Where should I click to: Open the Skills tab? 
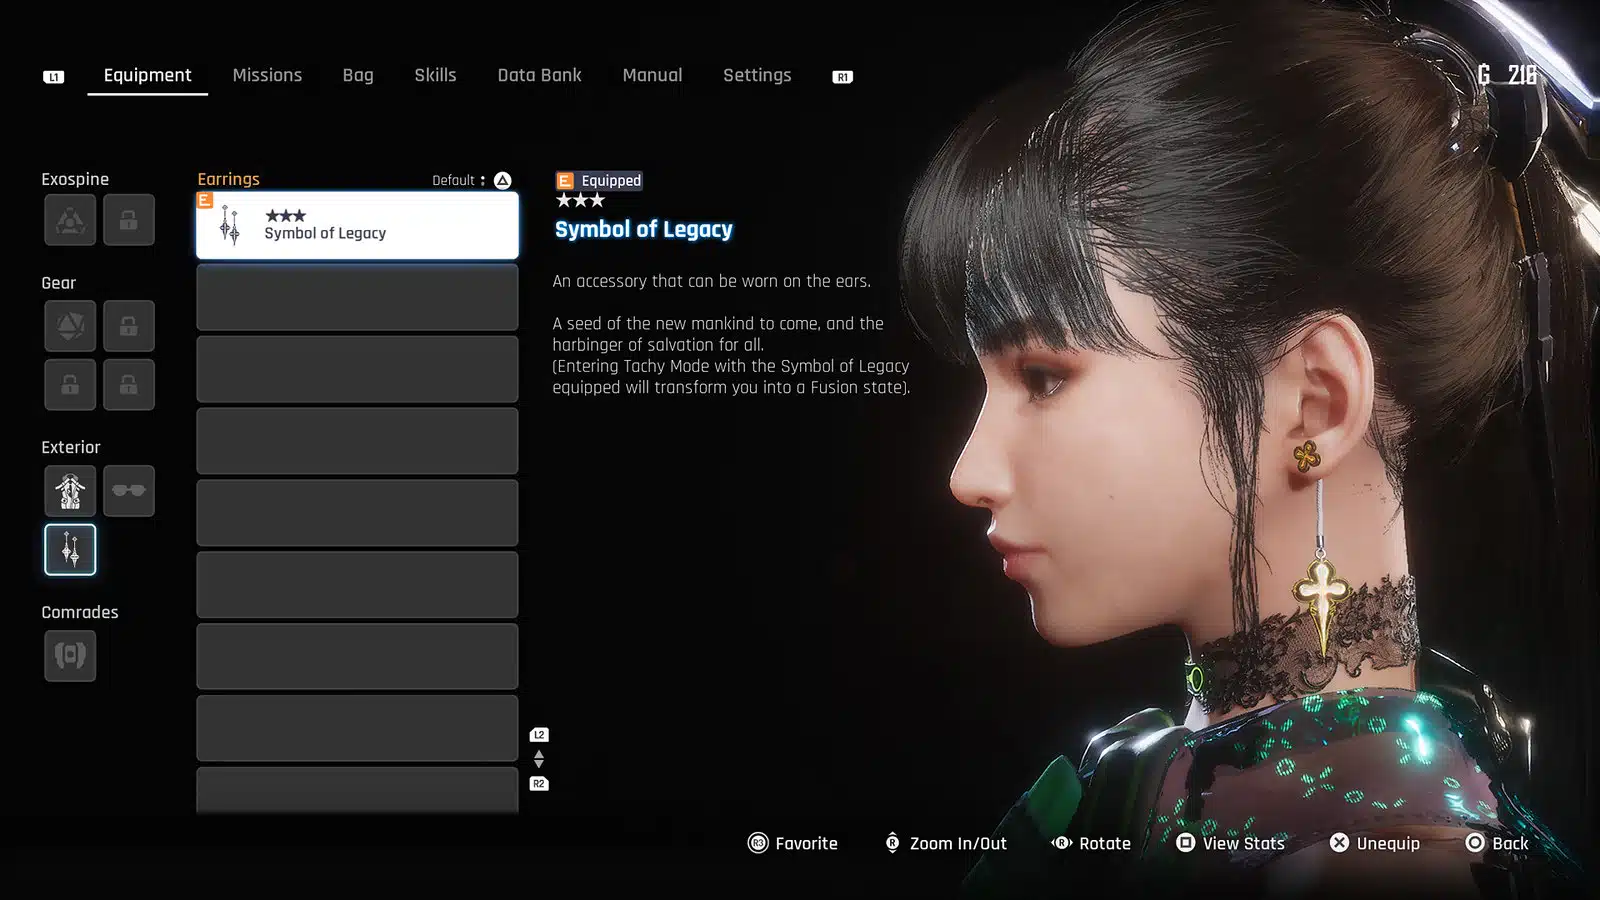point(435,75)
